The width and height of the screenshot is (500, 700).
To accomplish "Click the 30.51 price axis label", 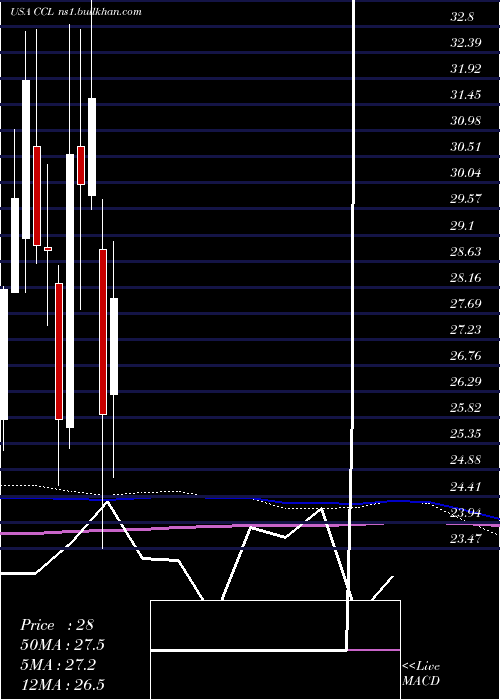I will (x=466, y=146).
